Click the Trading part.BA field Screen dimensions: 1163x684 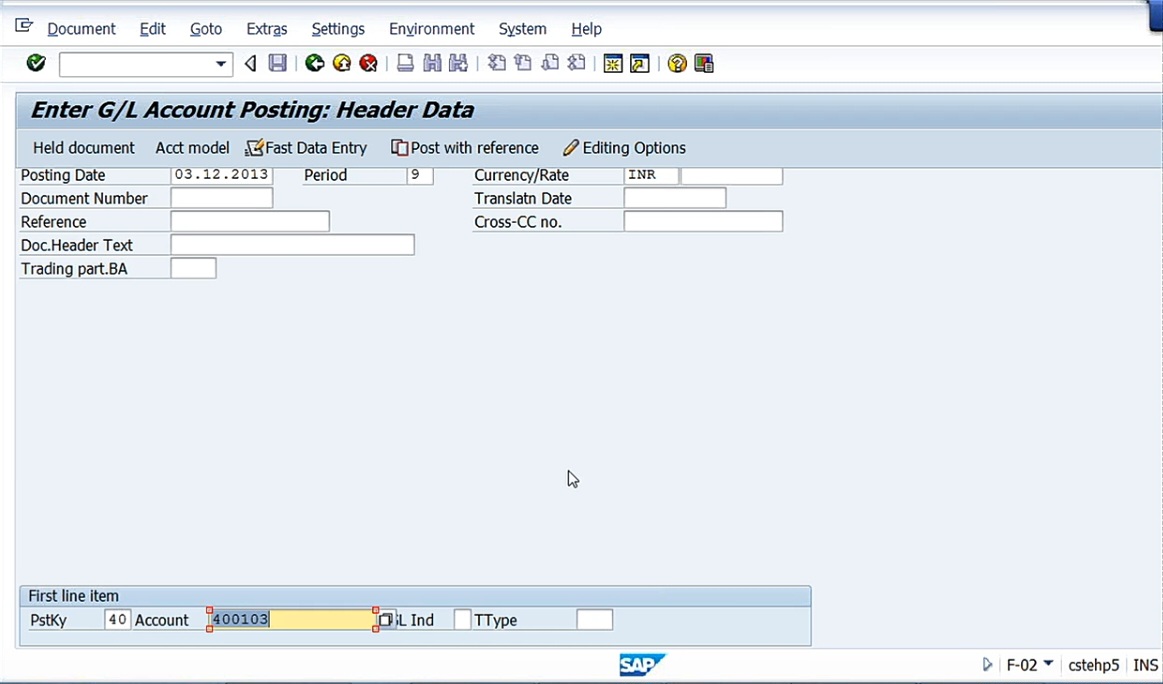tap(194, 268)
